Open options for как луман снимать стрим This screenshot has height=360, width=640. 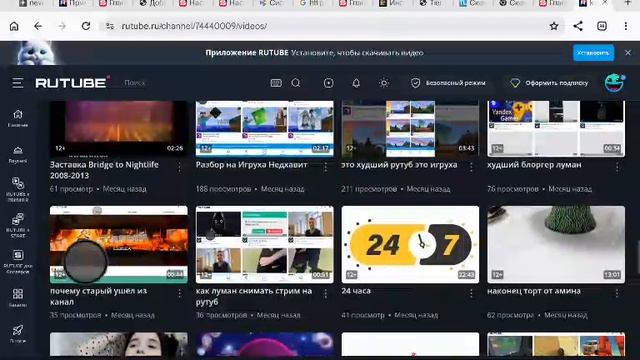(x=325, y=293)
